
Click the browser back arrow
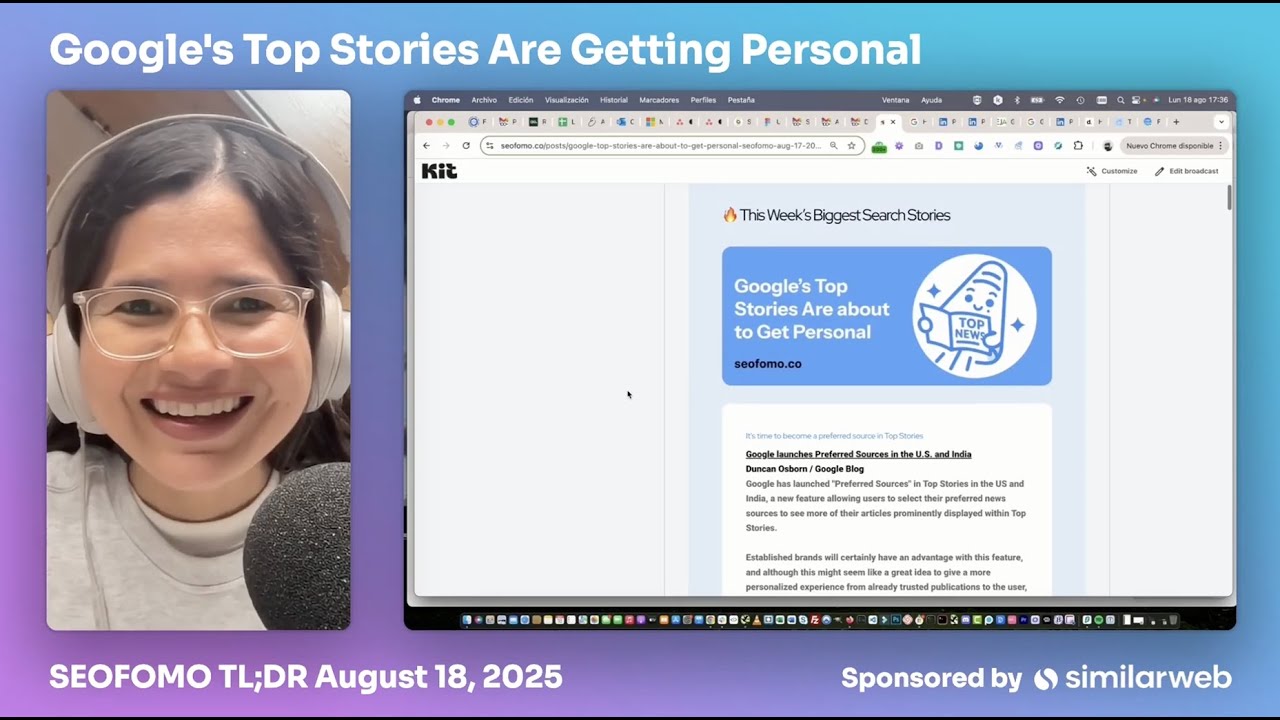426,146
